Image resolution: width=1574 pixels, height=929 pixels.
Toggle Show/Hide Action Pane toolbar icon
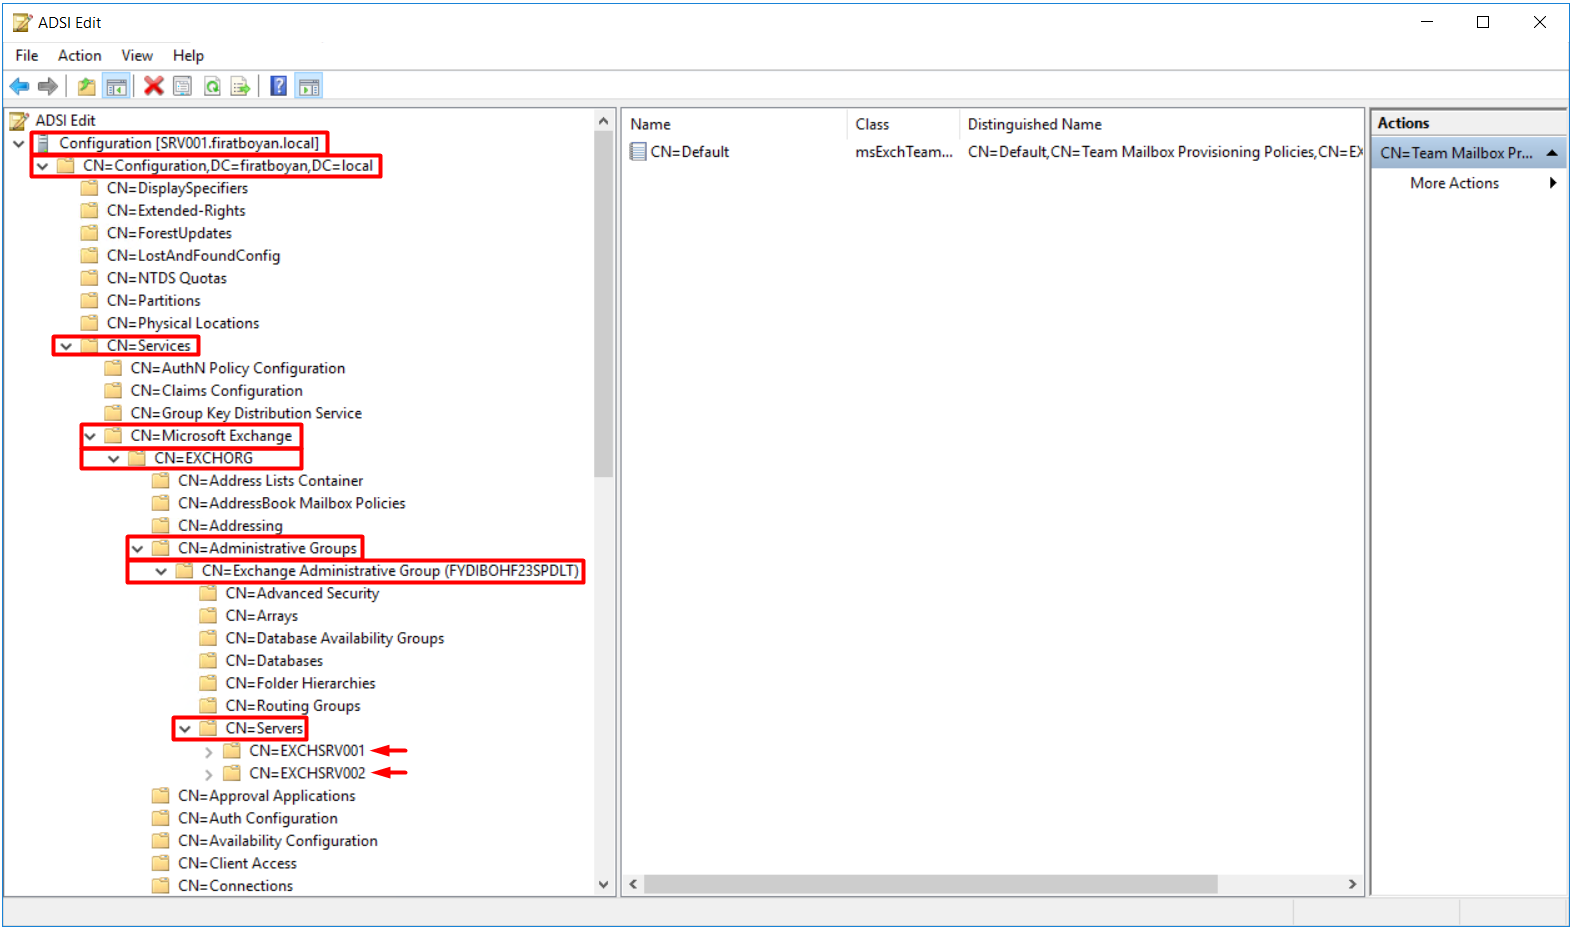point(309,86)
